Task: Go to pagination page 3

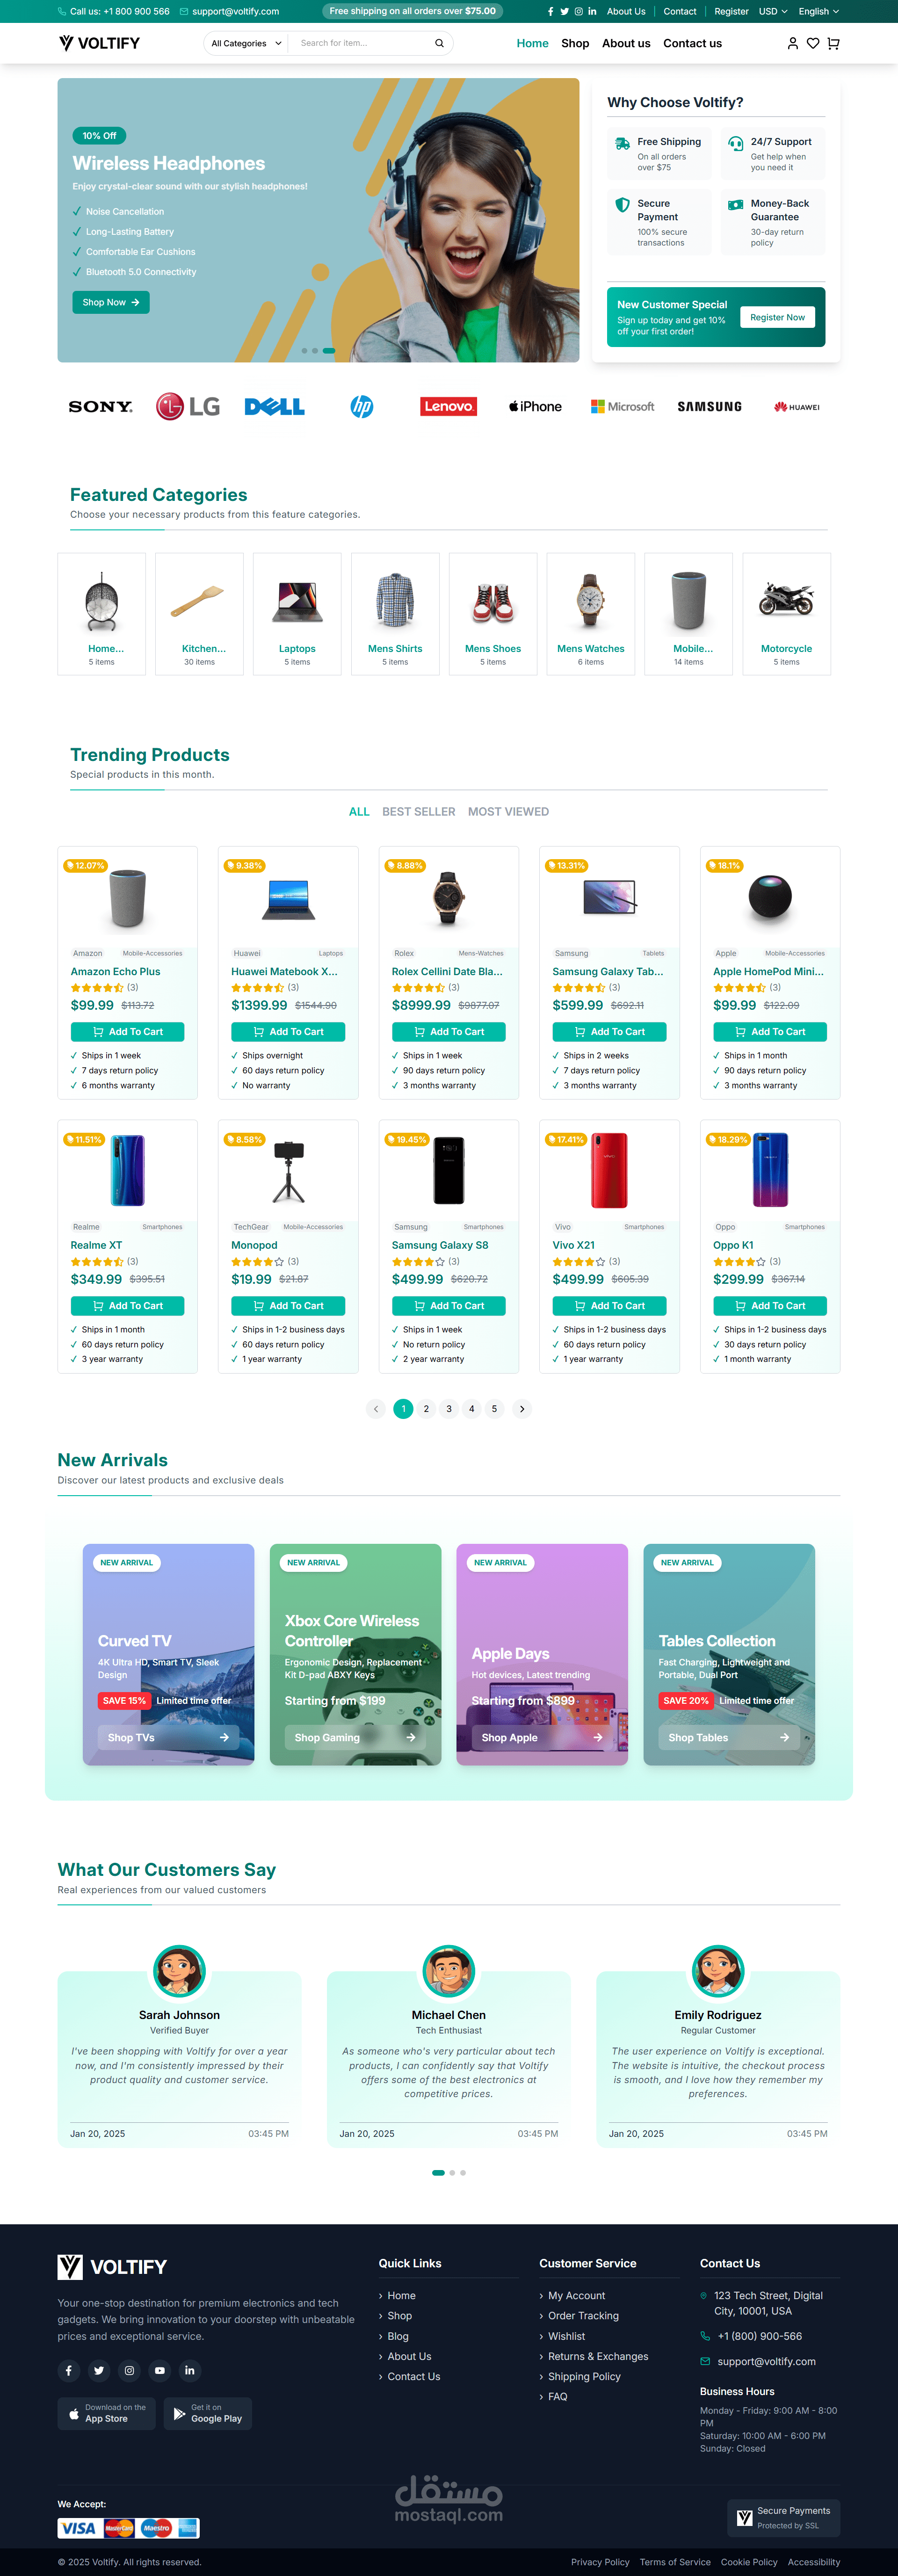Action: click(x=449, y=1409)
